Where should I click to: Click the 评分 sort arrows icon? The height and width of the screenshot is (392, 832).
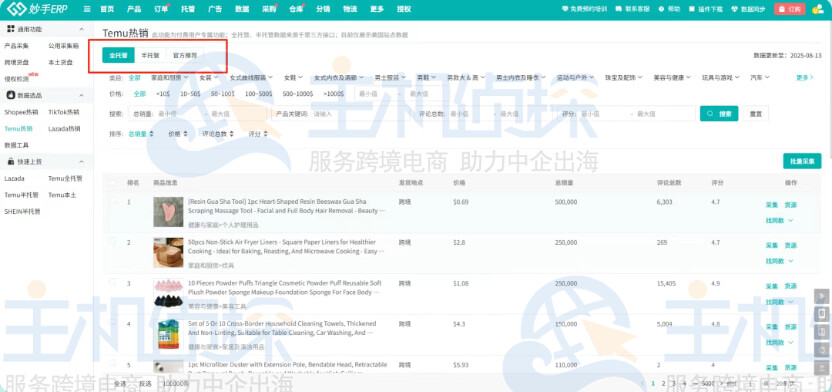point(265,134)
